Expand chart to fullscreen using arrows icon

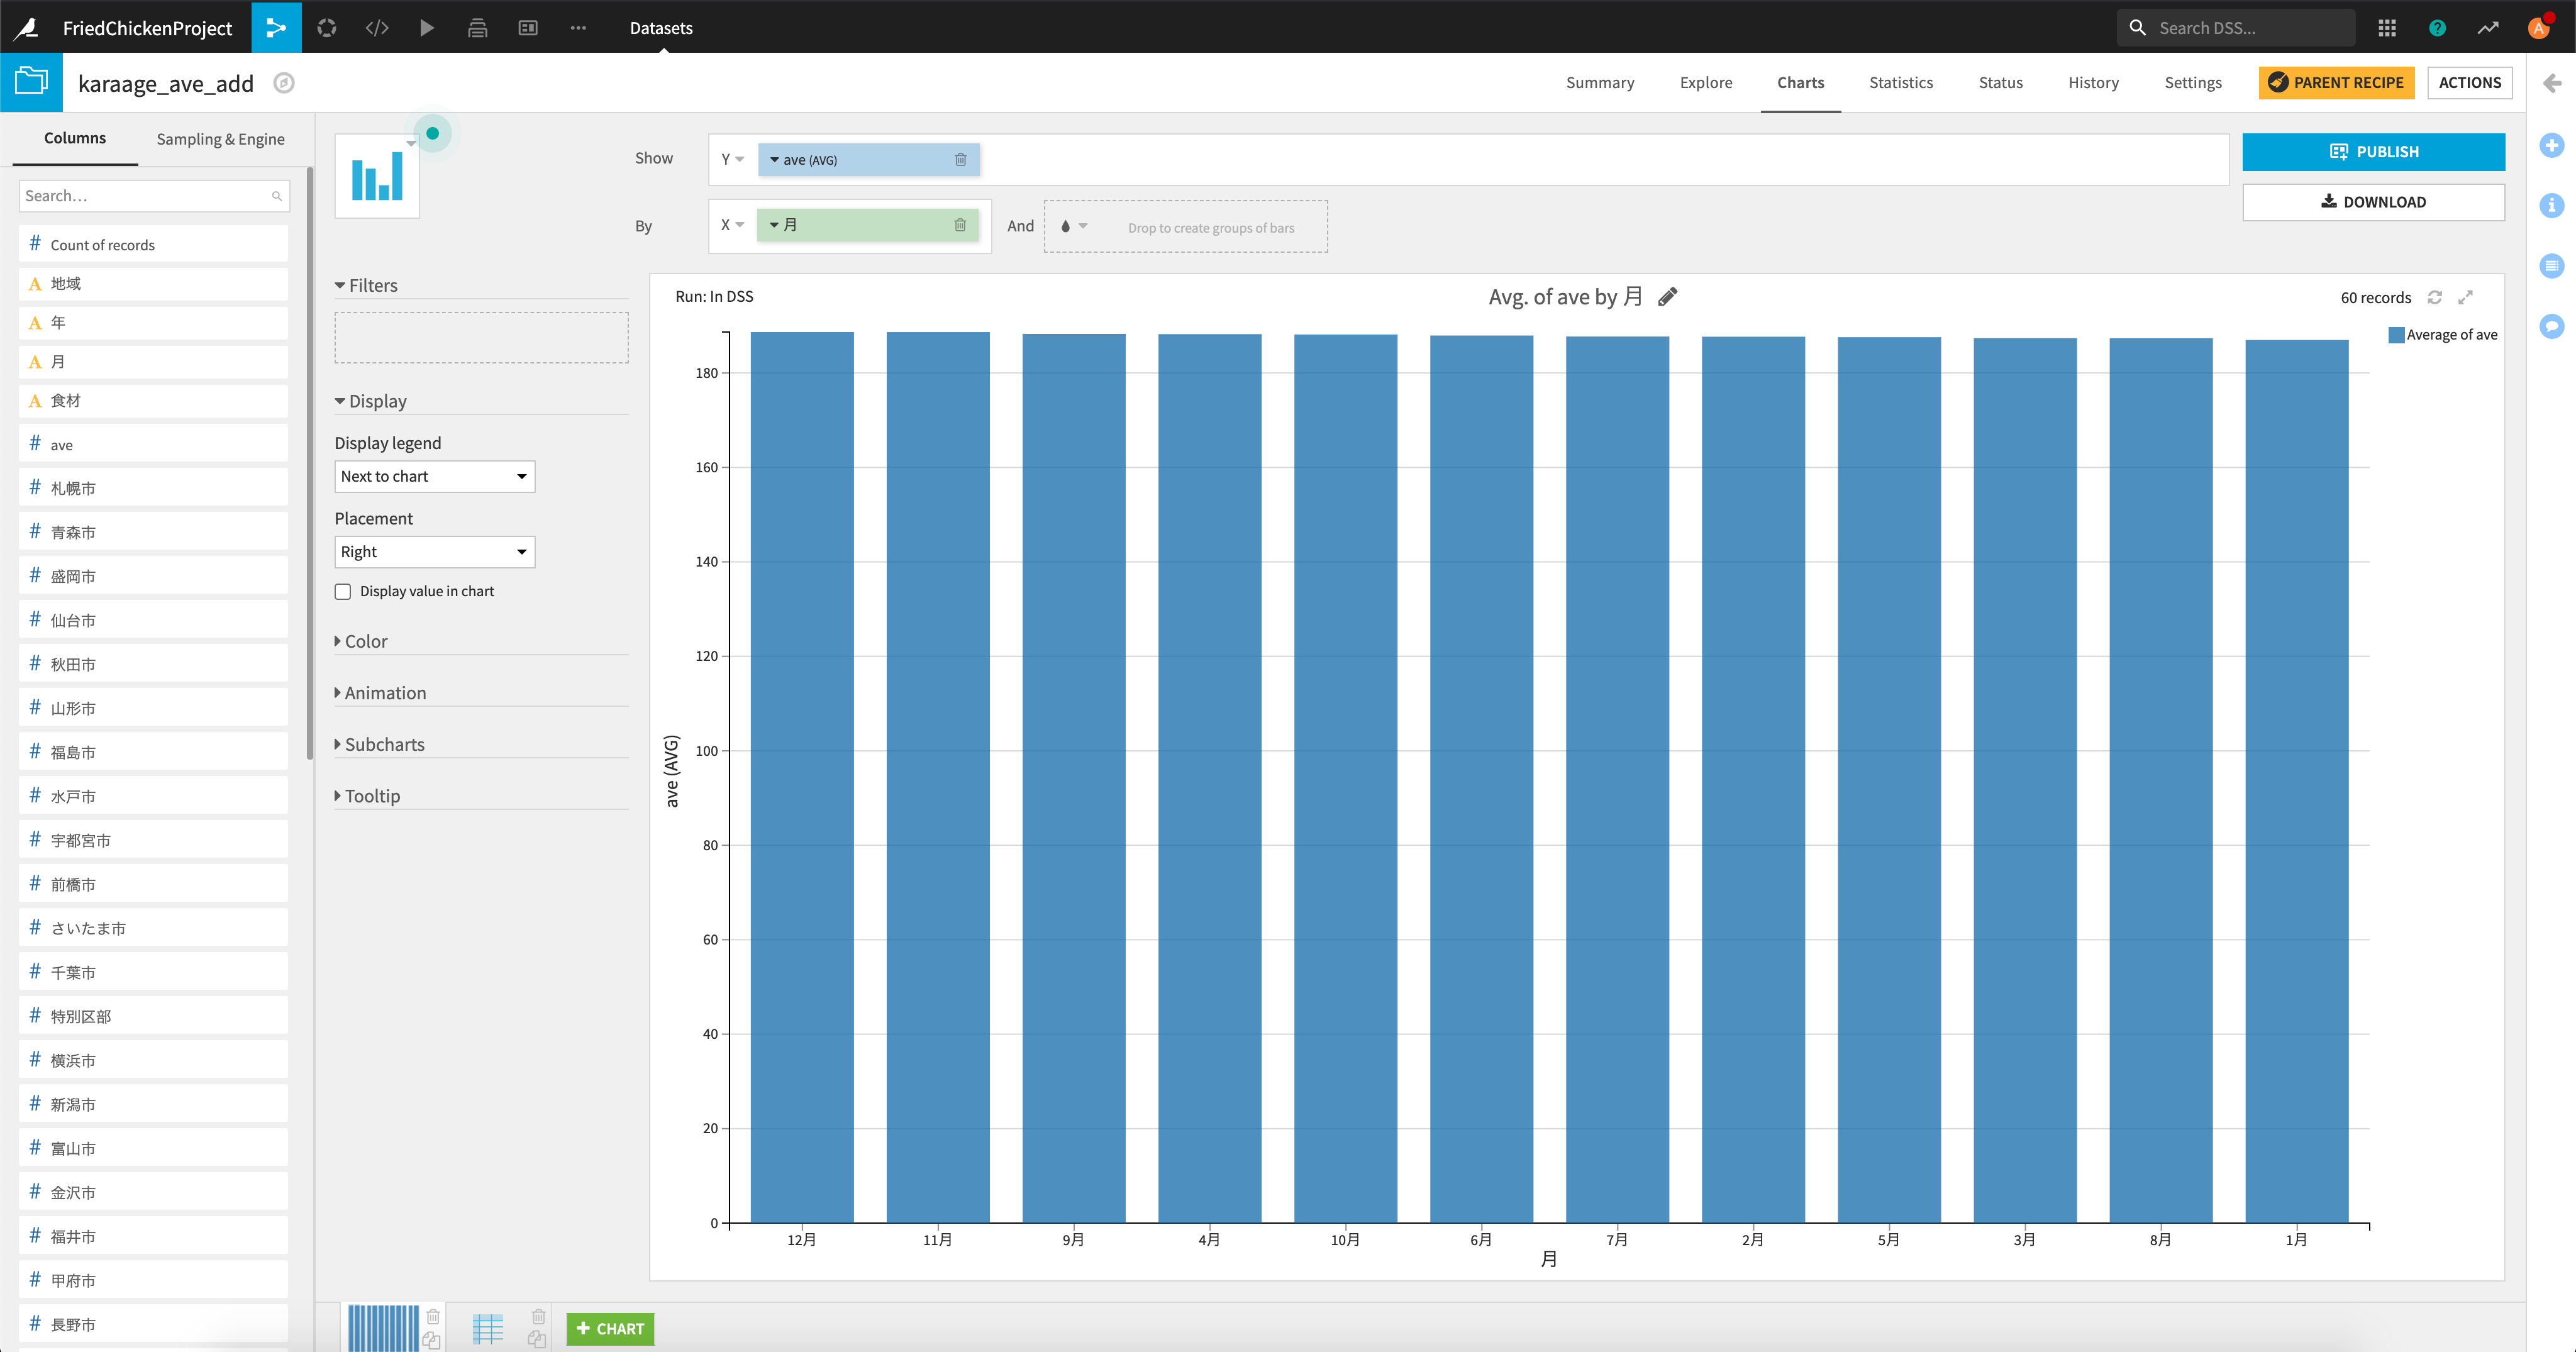click(x=2466, y=297)
